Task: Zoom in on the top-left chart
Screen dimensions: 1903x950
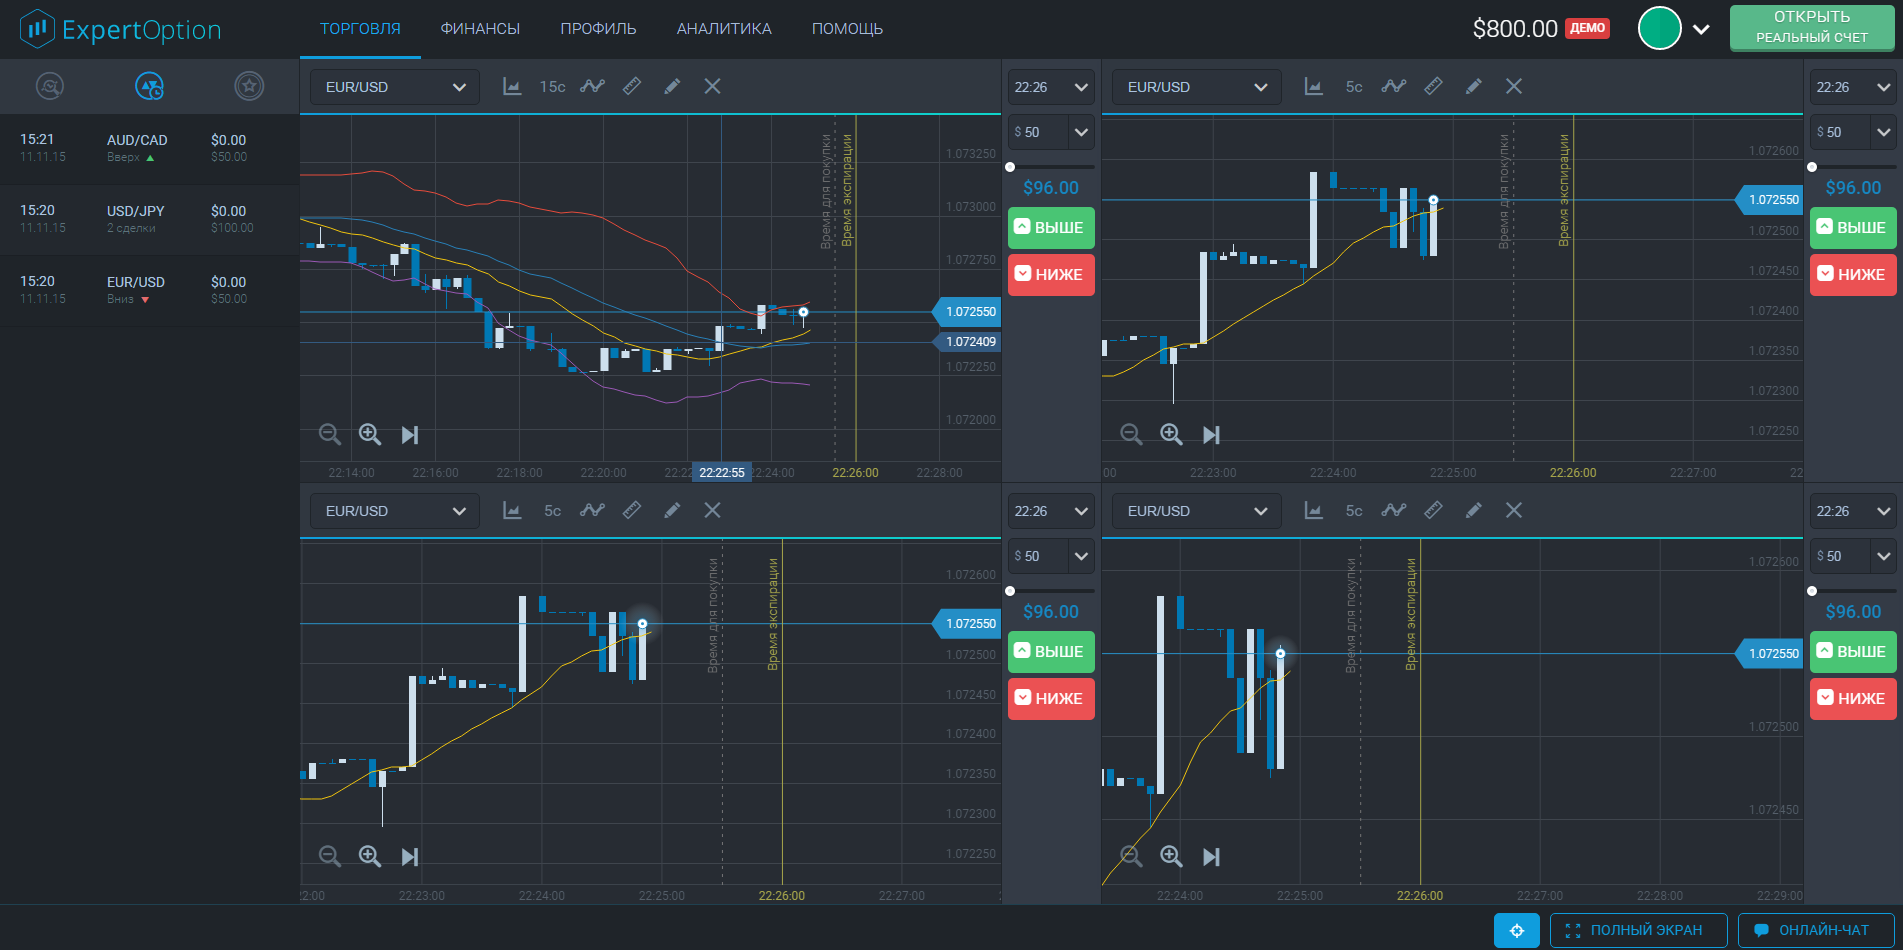Action: [x=370, y=434]
